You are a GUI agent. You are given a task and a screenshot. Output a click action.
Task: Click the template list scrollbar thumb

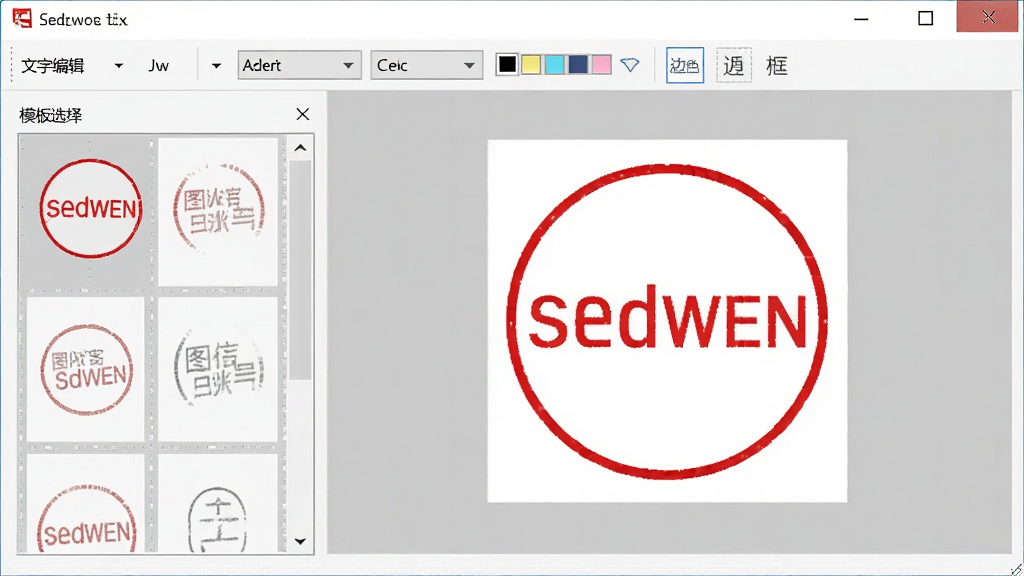(x=300, y=270)
